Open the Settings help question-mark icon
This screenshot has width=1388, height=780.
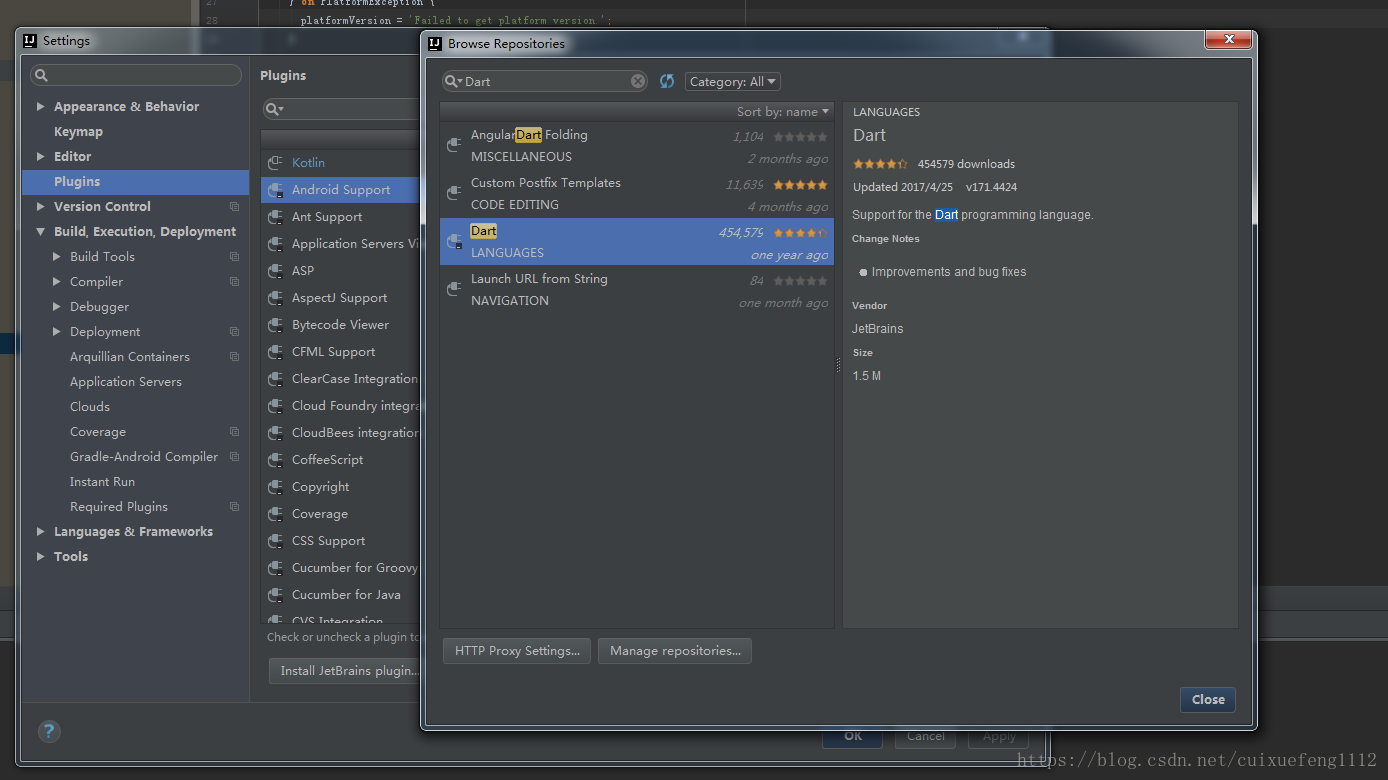49,731
